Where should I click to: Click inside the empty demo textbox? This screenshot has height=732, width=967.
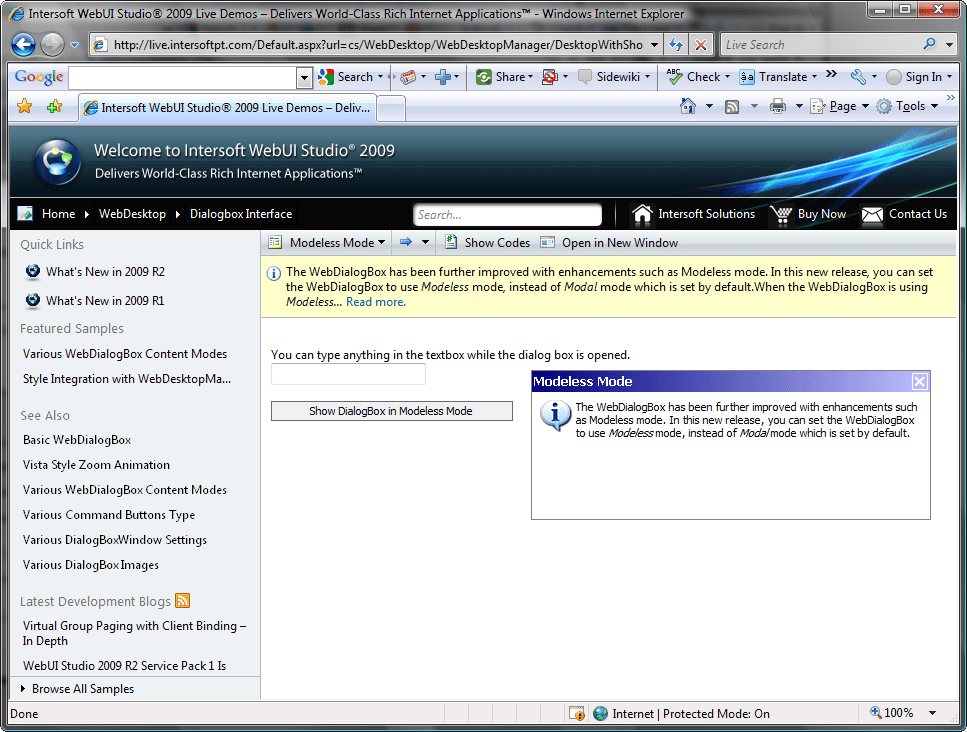pos(347,373)
